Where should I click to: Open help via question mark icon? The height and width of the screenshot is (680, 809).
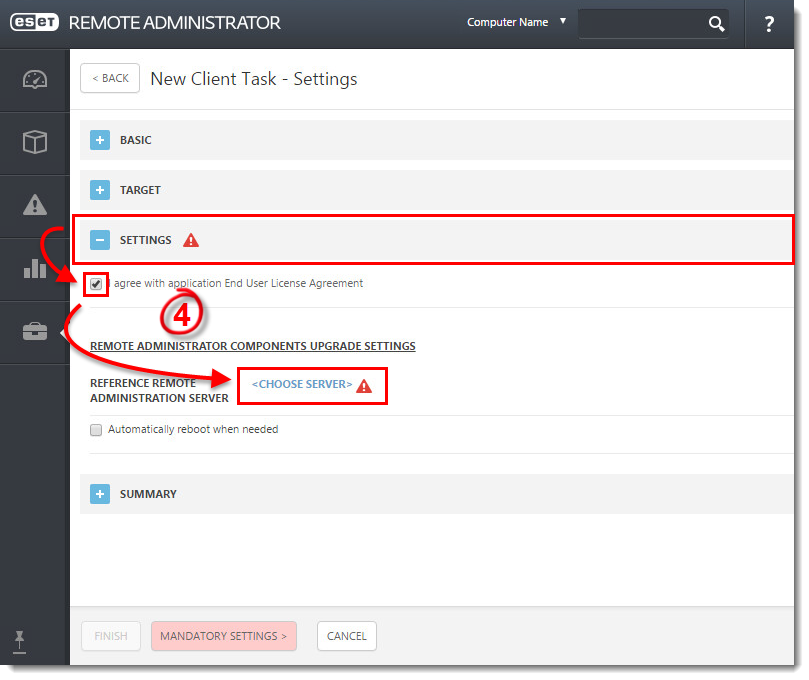point(769,24)
